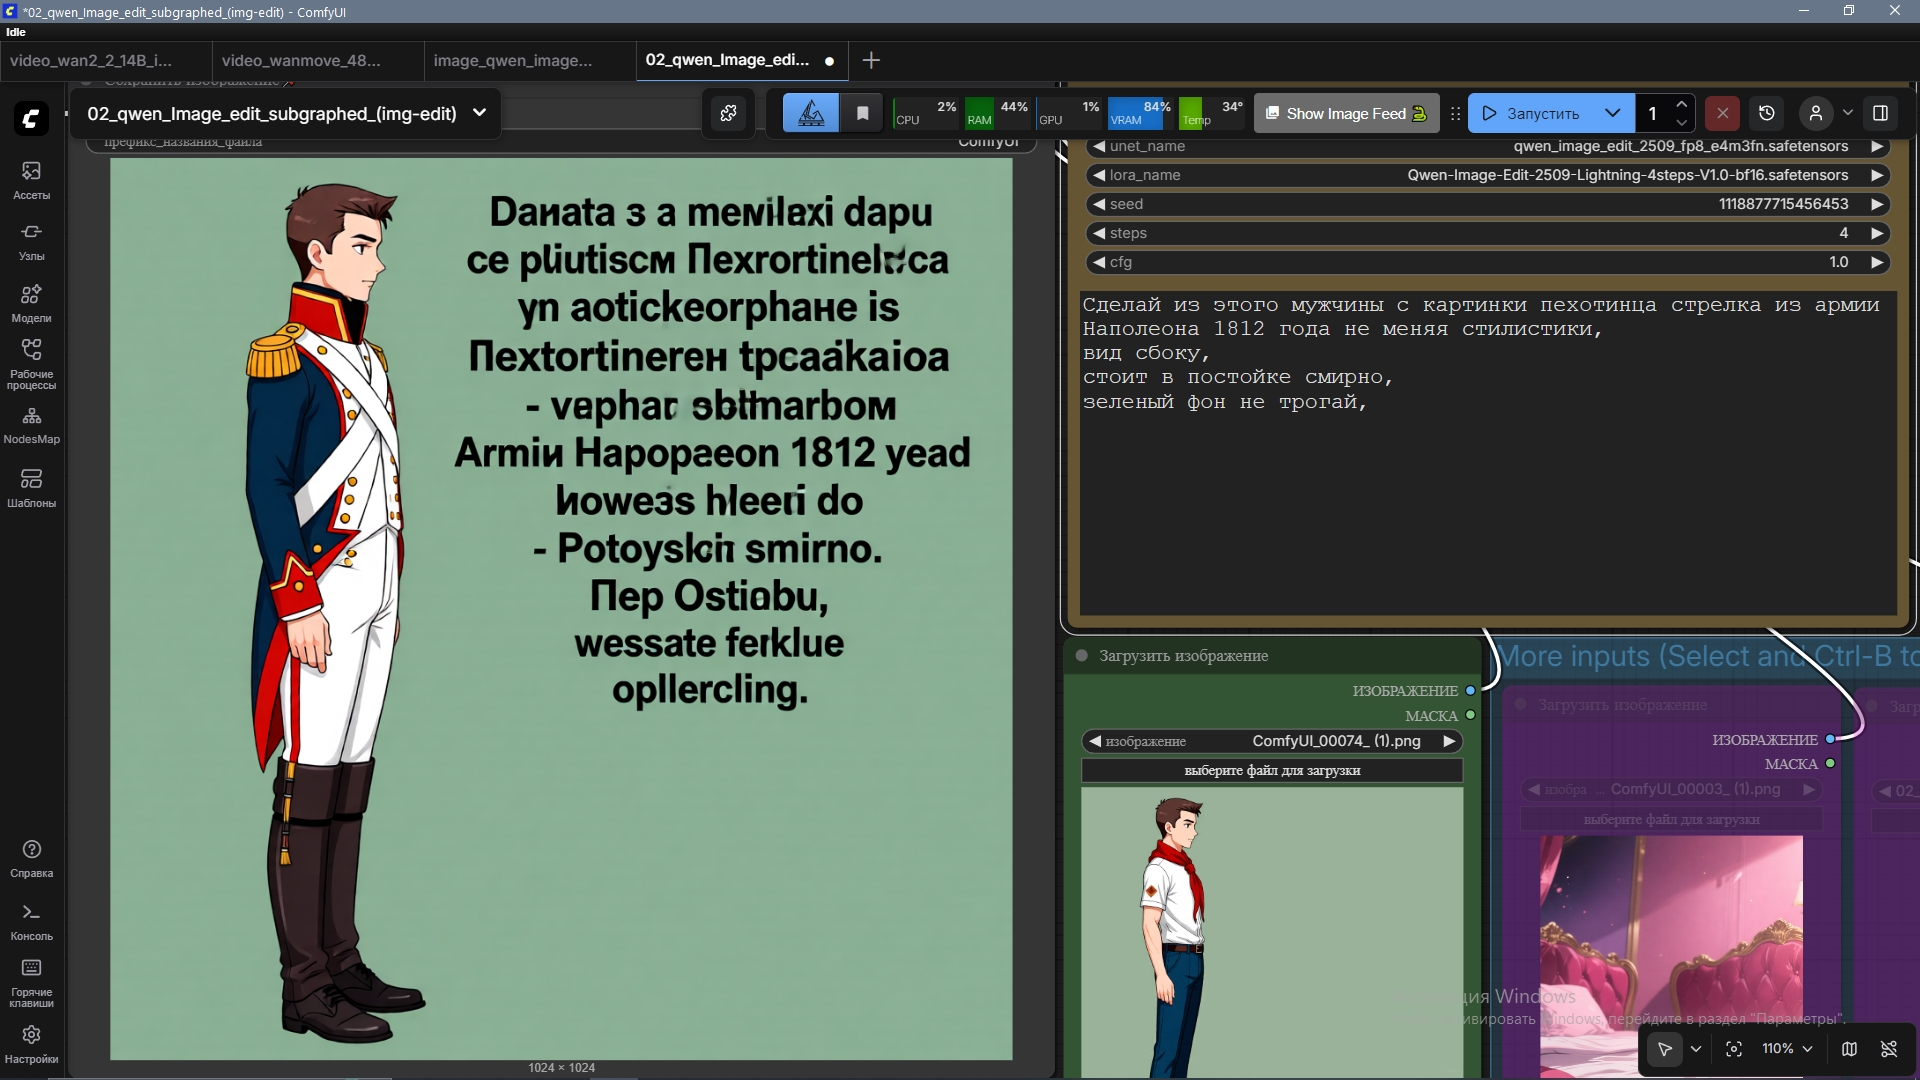Open the Run button dropdown arrow

click(x=1612, y=113)
